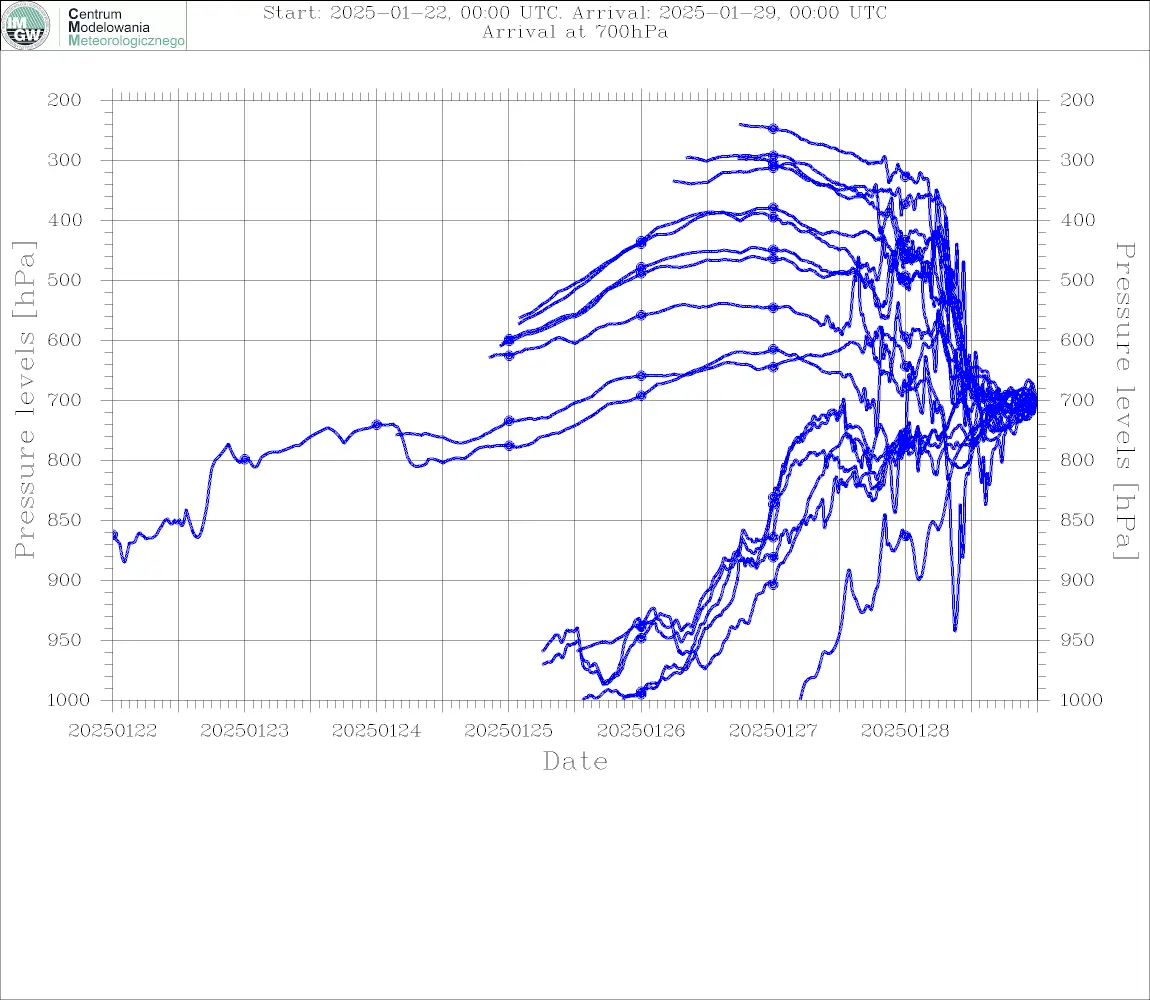Click the 20250128 date label
Viewport: 1150px width, 1000px height.
click(x=905, y=731)
